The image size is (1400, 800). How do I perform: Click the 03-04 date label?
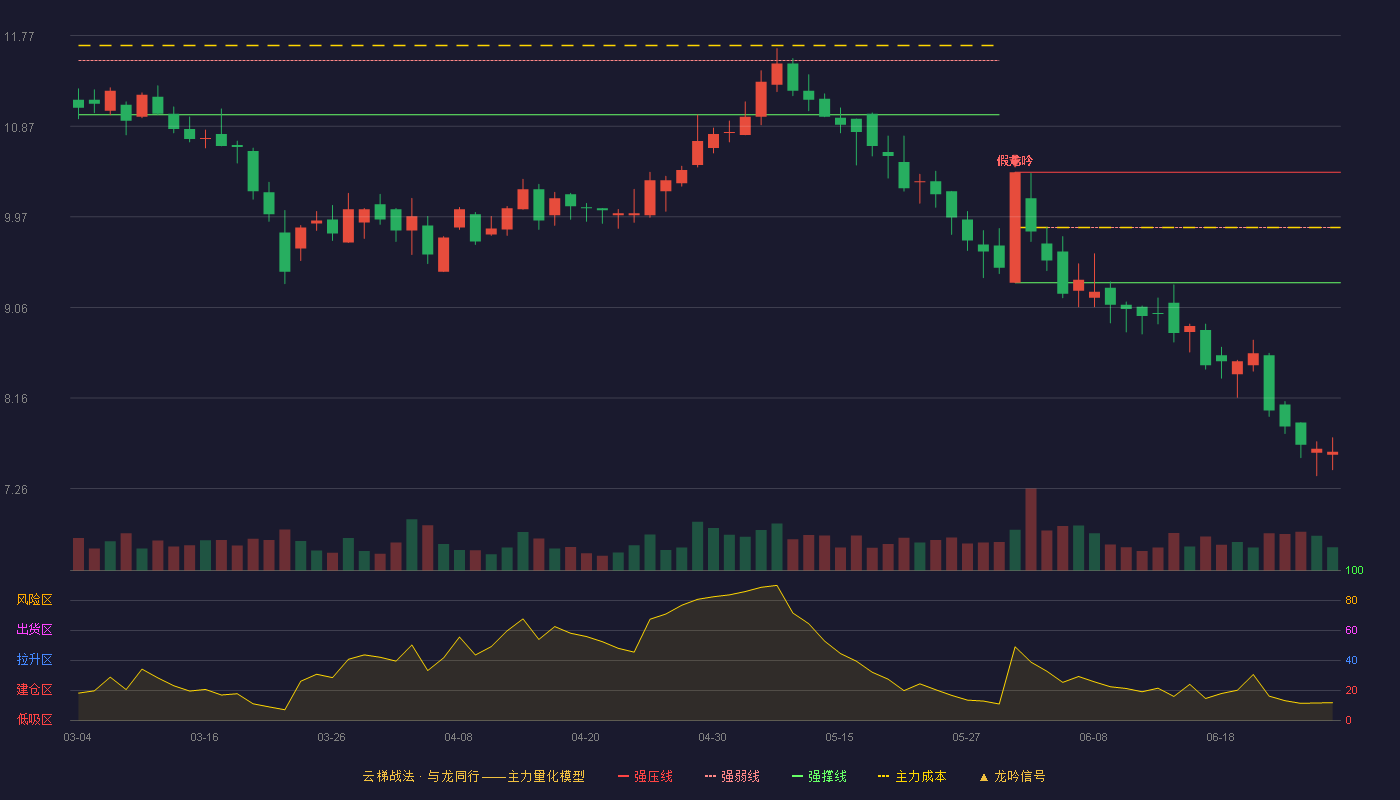[x=77, y=737]
